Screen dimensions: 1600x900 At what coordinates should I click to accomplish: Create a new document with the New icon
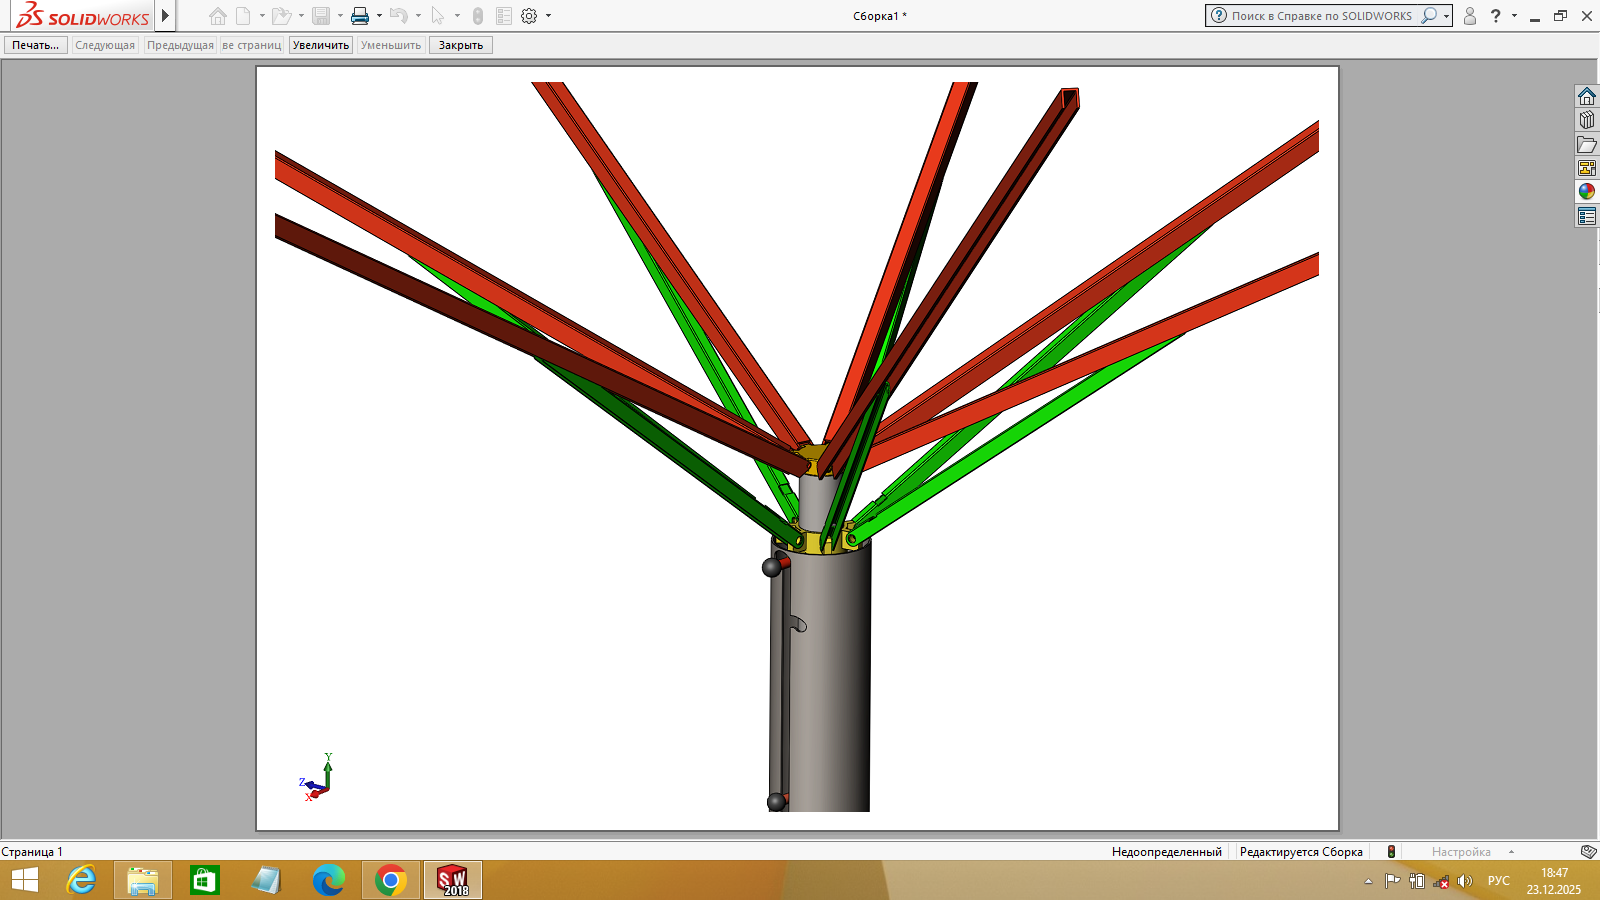[x=243, y=16]
